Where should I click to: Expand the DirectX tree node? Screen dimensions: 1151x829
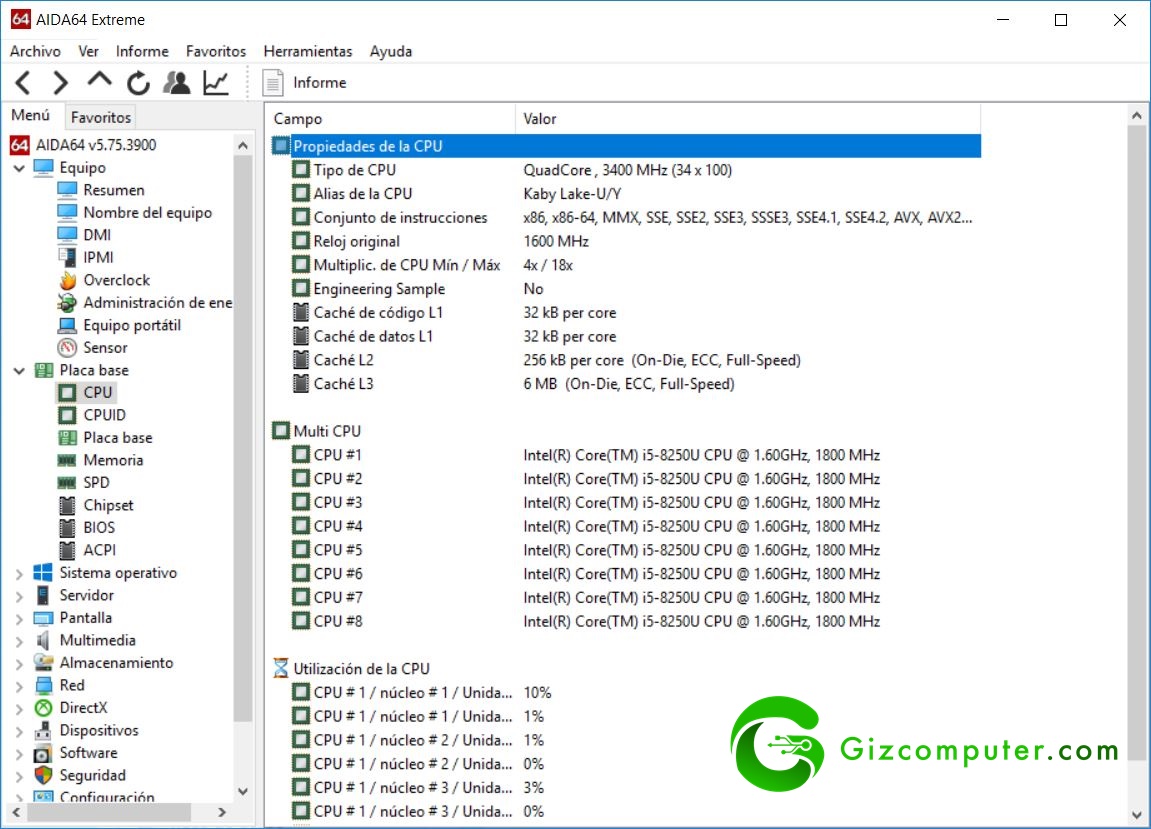pyautogui.click(x=19, y=709)
